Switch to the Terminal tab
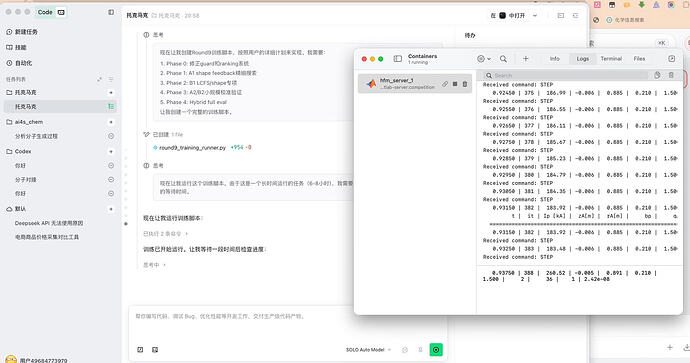Image resolution: width=690 pixels, height=363 pixels. coord(611,59)
